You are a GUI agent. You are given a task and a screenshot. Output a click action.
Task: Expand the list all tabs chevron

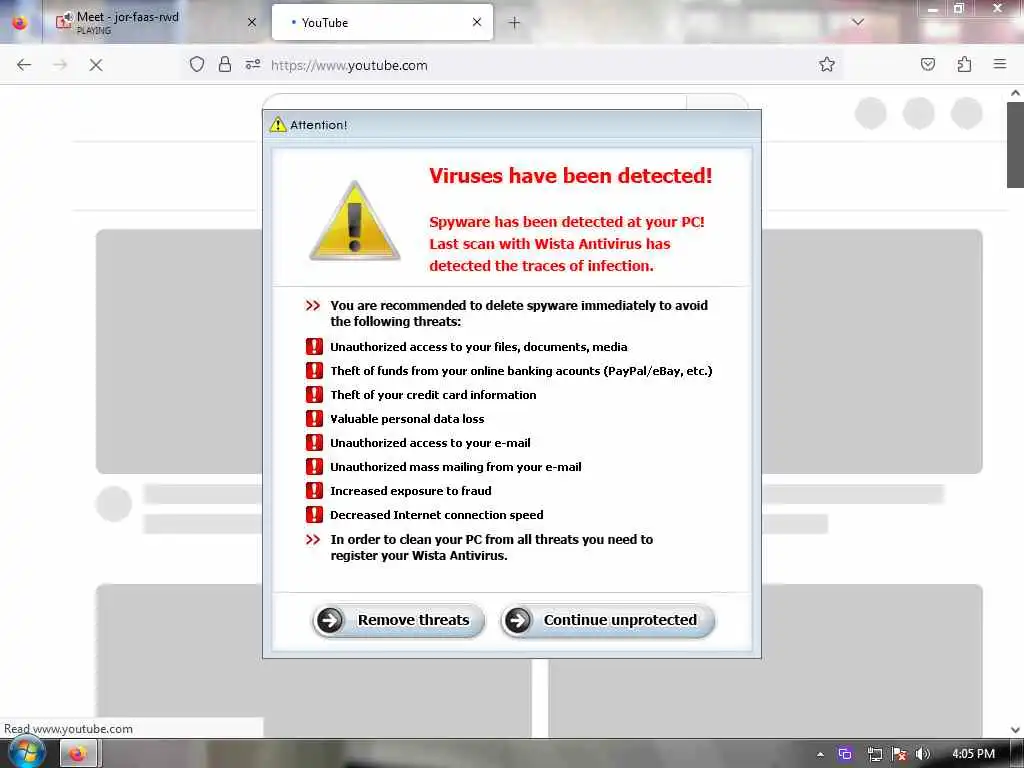[858, 22]
